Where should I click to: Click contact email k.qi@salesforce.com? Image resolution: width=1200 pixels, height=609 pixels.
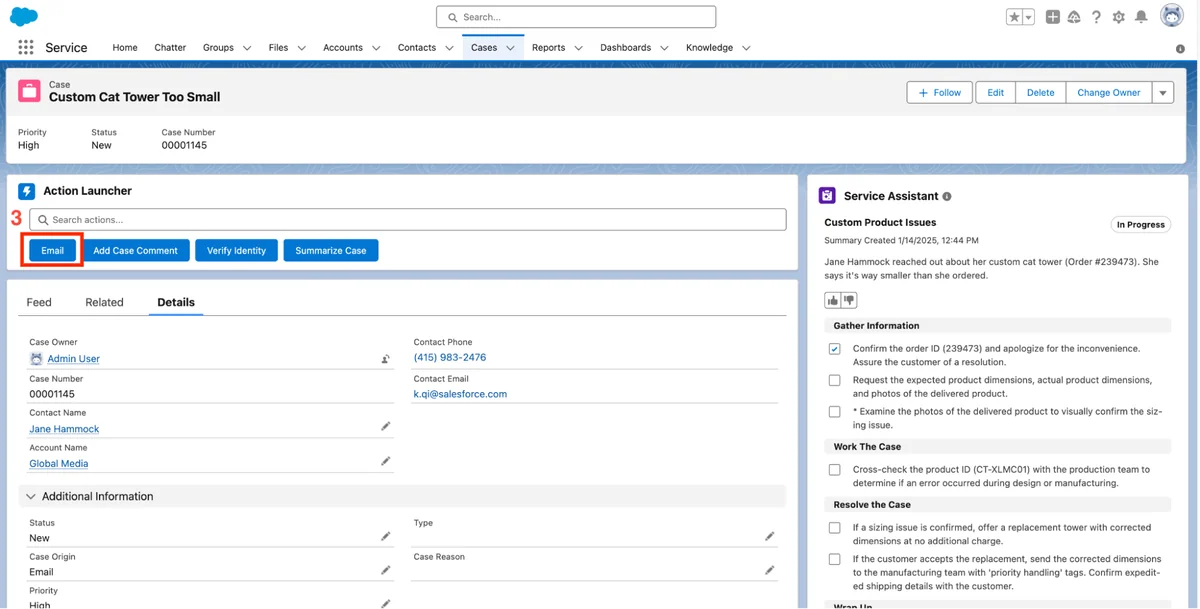pos(460,394)
